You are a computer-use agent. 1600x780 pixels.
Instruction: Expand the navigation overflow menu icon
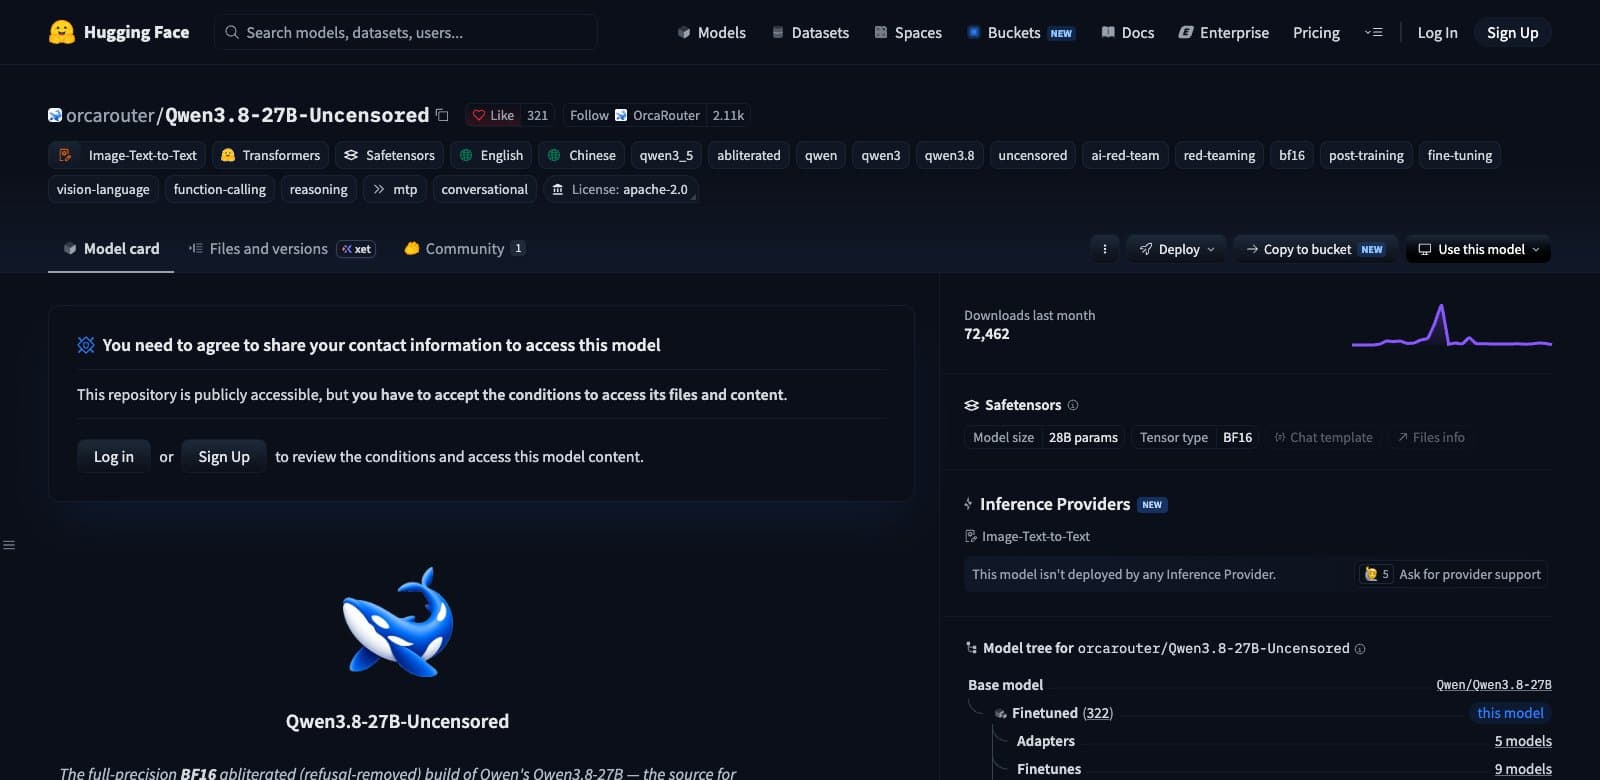click(x=1373, y=32)
